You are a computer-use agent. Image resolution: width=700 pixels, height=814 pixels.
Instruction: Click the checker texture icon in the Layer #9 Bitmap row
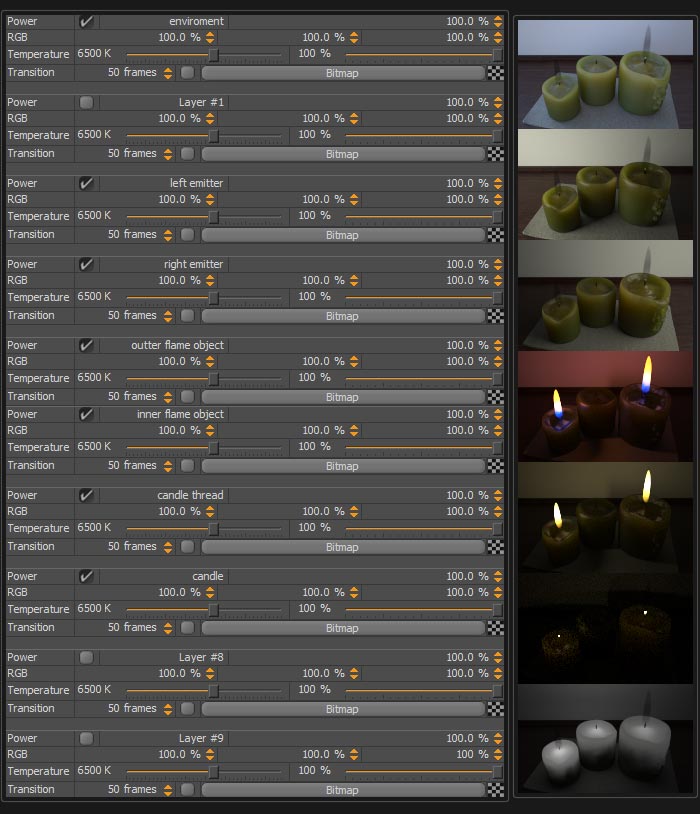495,790
